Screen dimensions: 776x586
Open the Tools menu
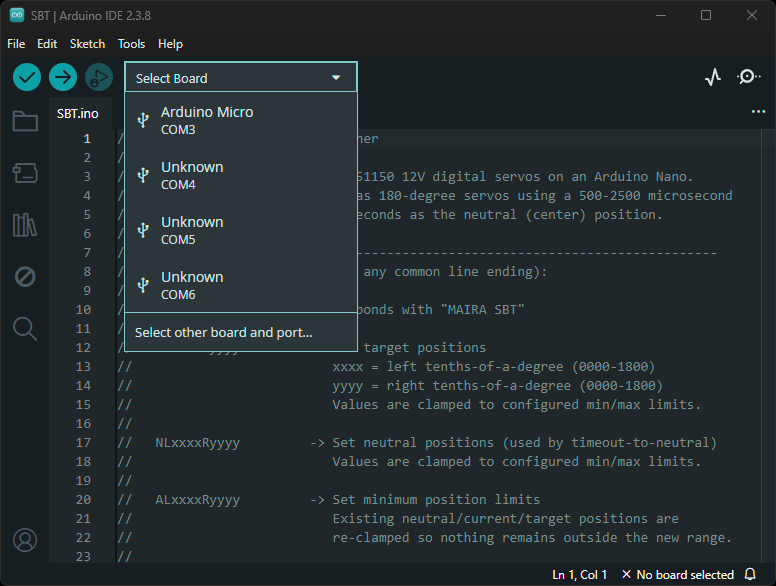pyautogui.click(x=131, y=44)
